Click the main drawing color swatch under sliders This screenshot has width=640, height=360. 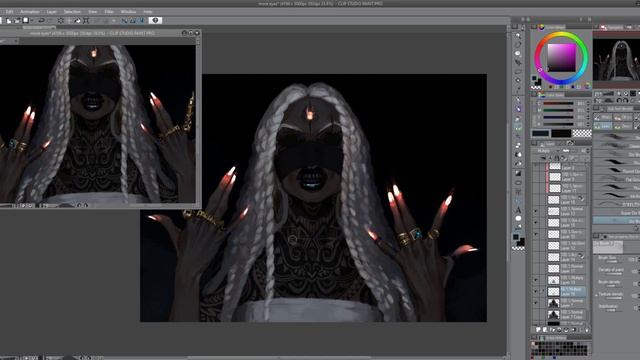point(540,133)
